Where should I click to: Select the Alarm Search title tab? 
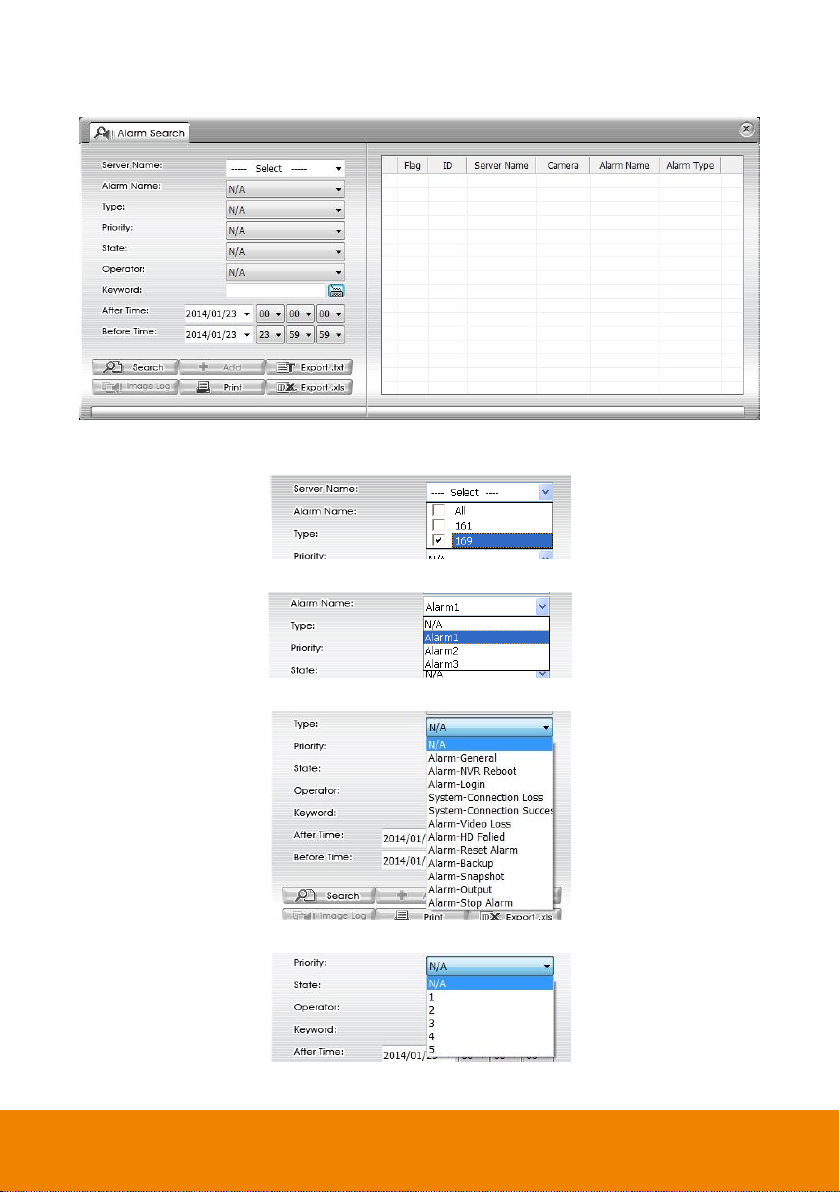click(x=139, y=133)
